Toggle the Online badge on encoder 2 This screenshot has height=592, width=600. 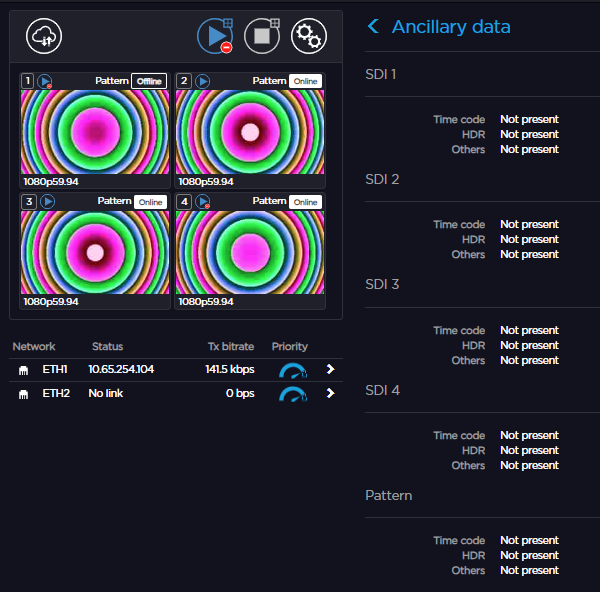pos(305,81)
